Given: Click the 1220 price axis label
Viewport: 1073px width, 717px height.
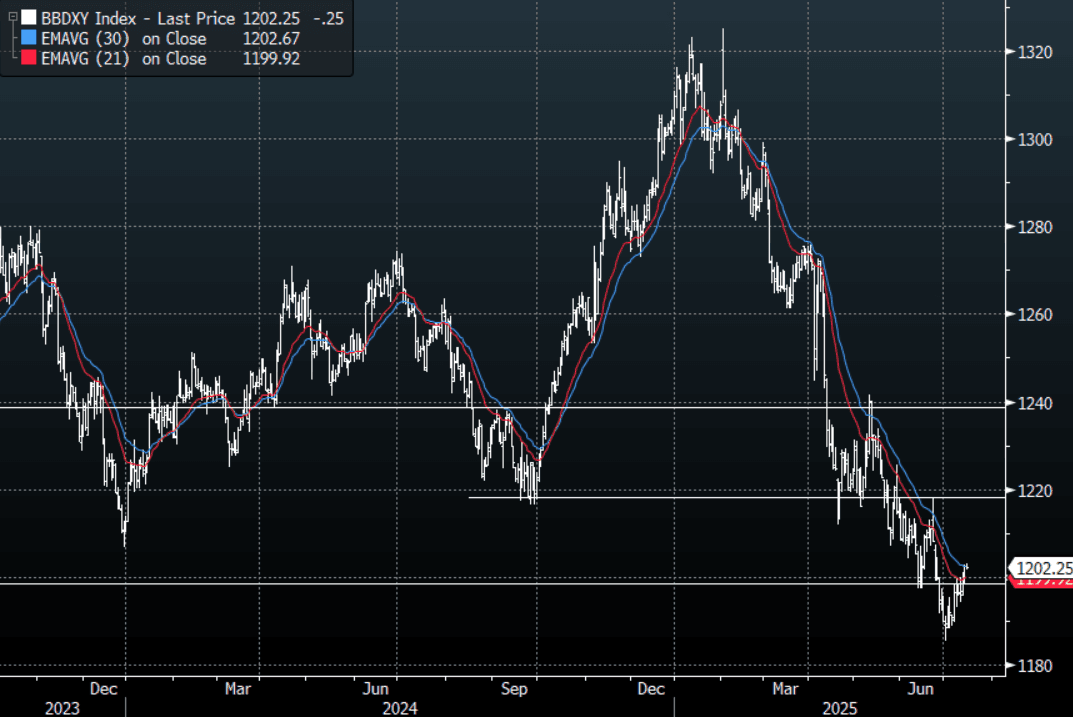Looking at the screenshot, I should click(x=1034, y=491).
